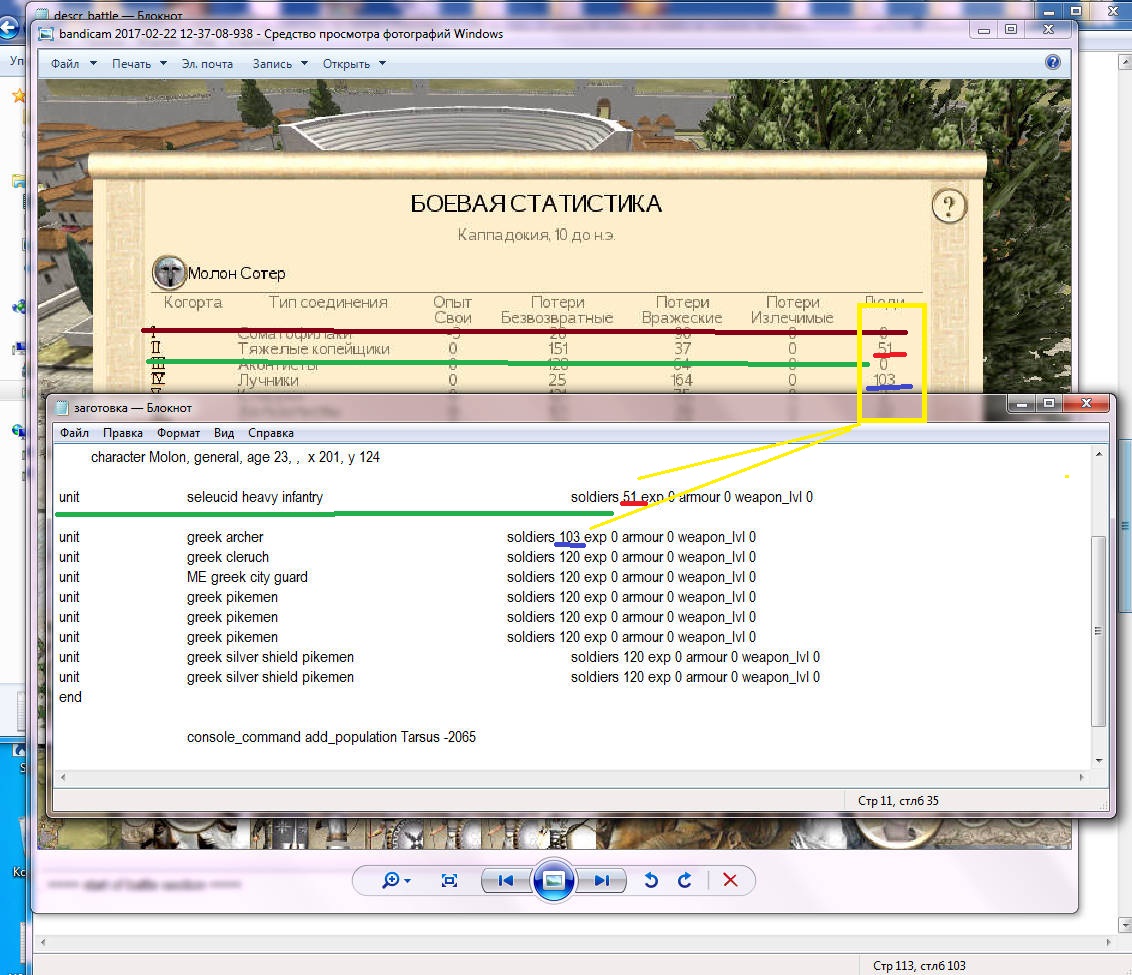Click the Notepad horizontal scrollbar track
This screenshot has height=975, width=1132.
point(570,777)
